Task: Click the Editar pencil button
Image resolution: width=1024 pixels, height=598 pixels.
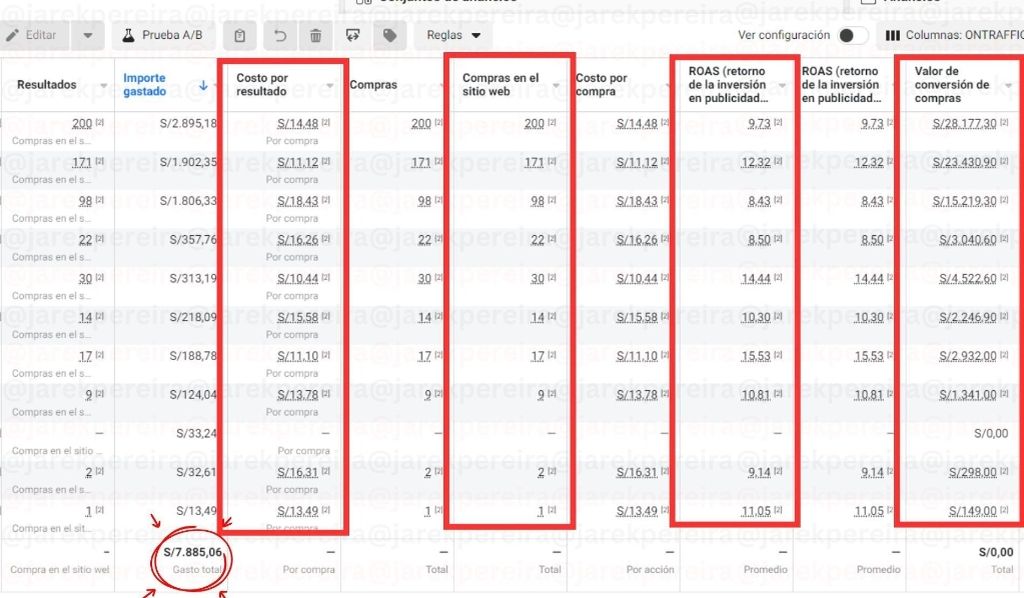Action: pos(32,35)
